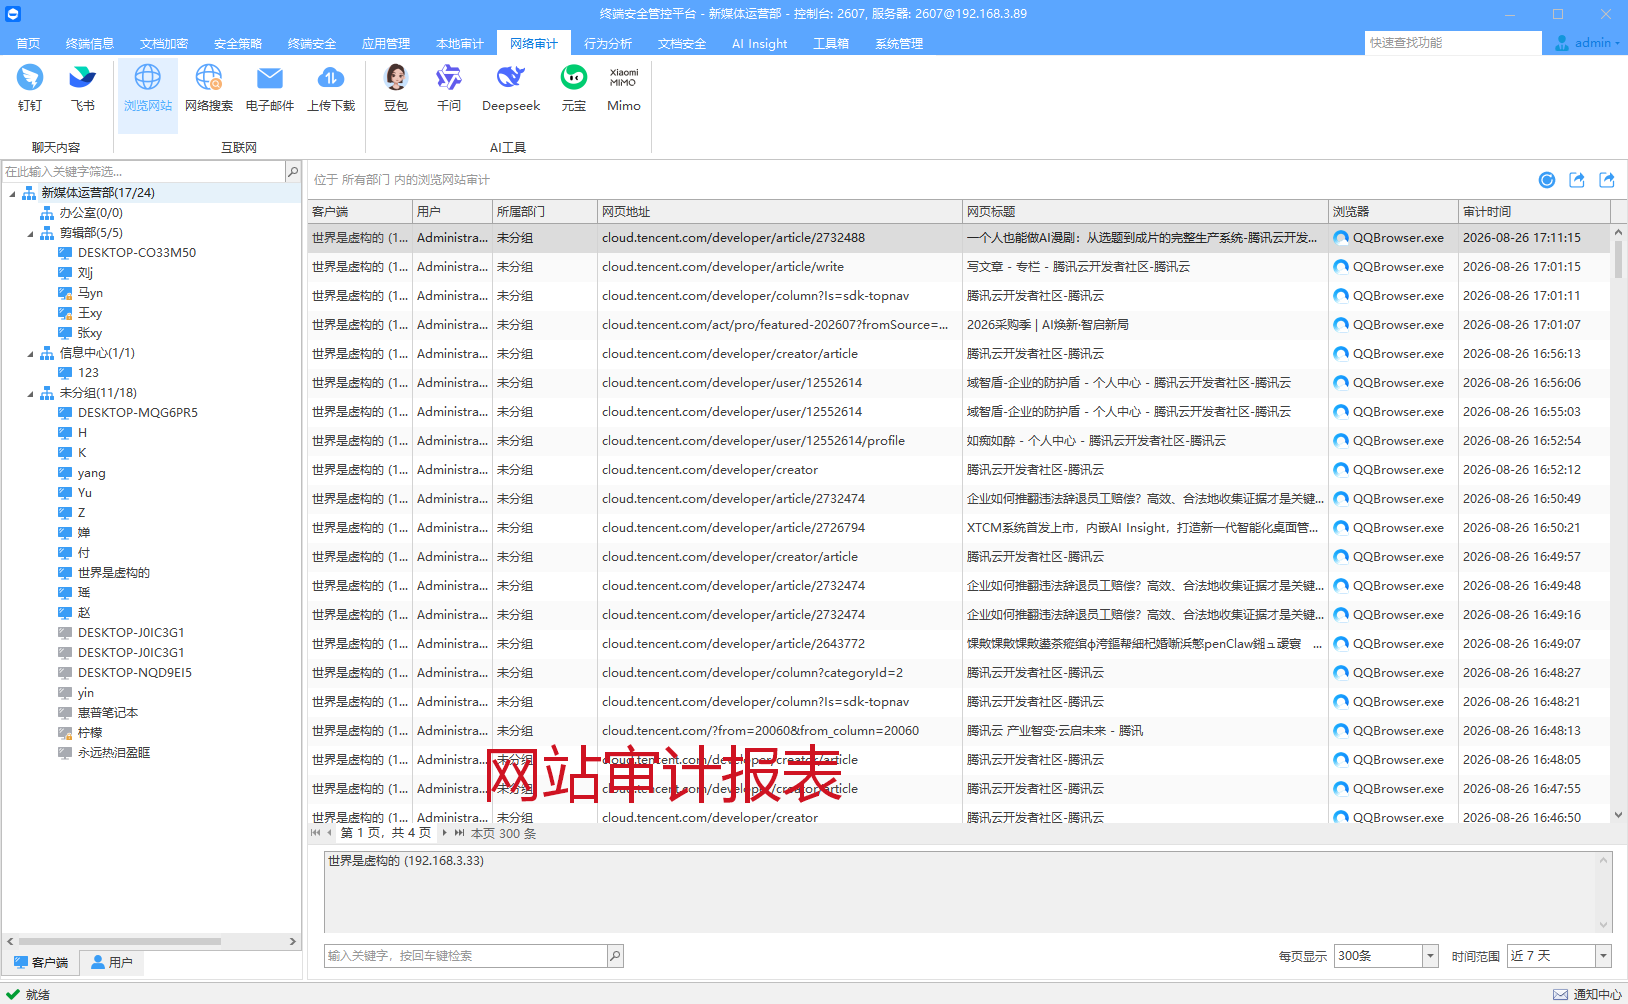The width and height of the screenshot is (1628, 1004).
Task: Click the detail scroll-down arrow in preview box
Action: click(1604, 925)
